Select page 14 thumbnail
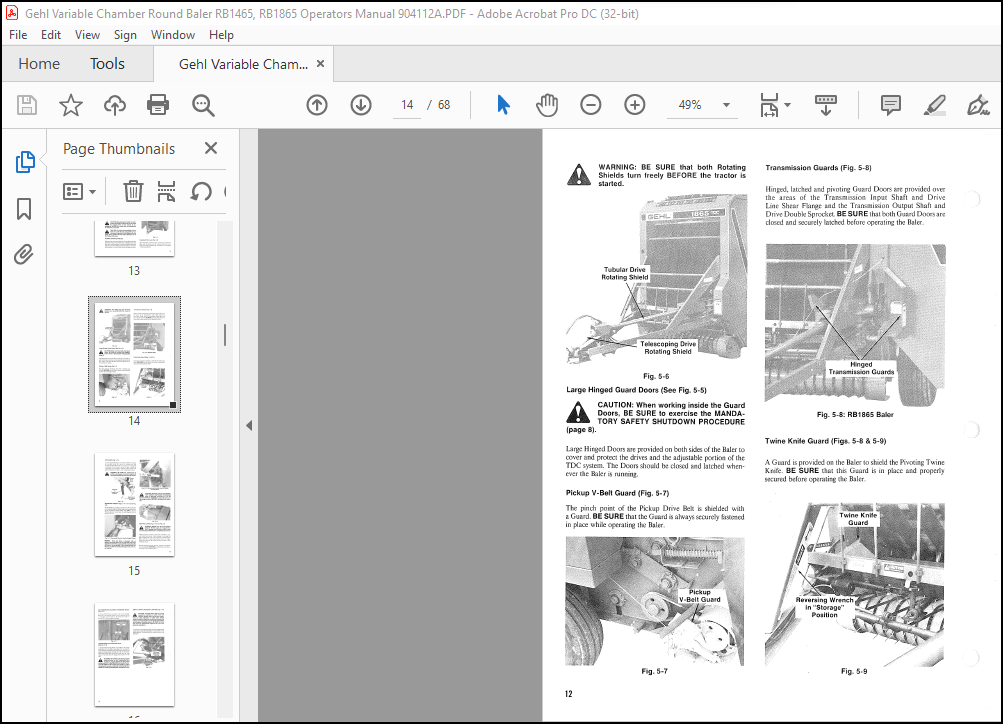The image size is (1003, 724). click(134, 354)
